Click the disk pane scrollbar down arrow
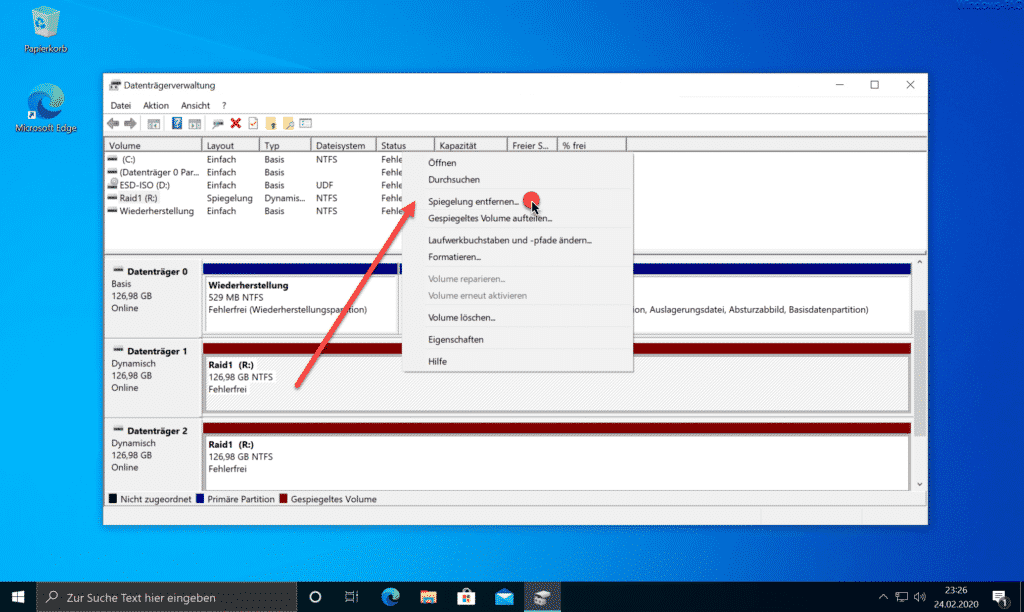The width and height of the screenshot is (1024, 612). coord(920,485)
